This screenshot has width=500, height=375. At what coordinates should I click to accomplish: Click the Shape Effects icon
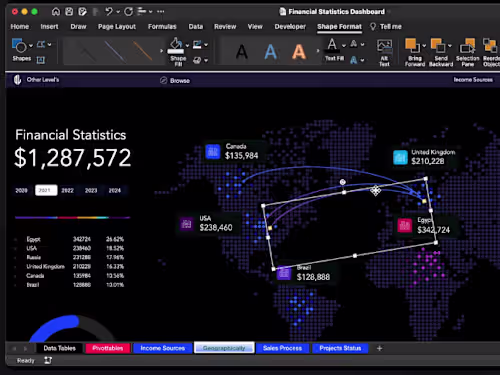pyautogui.click(x=197, y=60)
